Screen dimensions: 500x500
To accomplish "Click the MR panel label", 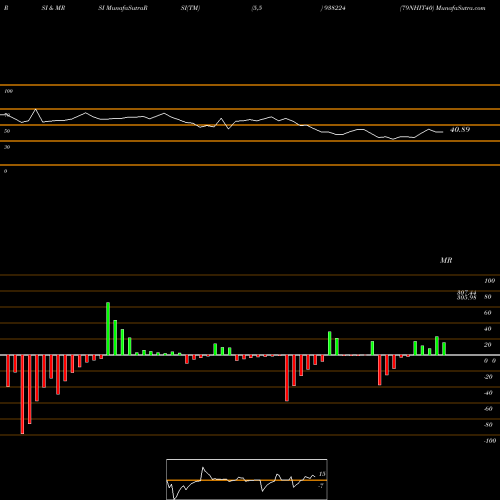I will (446, 260).
